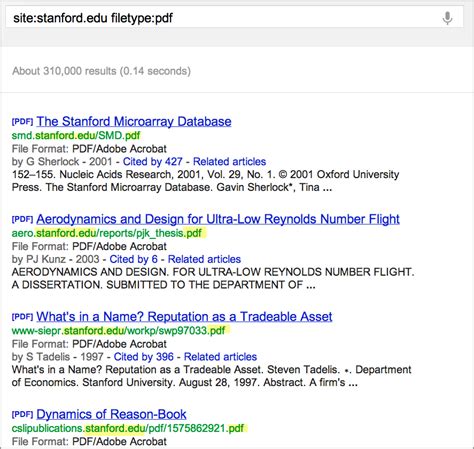Open What's in a Name? Reputation result
This screenshot has width=474, height=449.
click(x=184, y=317)
